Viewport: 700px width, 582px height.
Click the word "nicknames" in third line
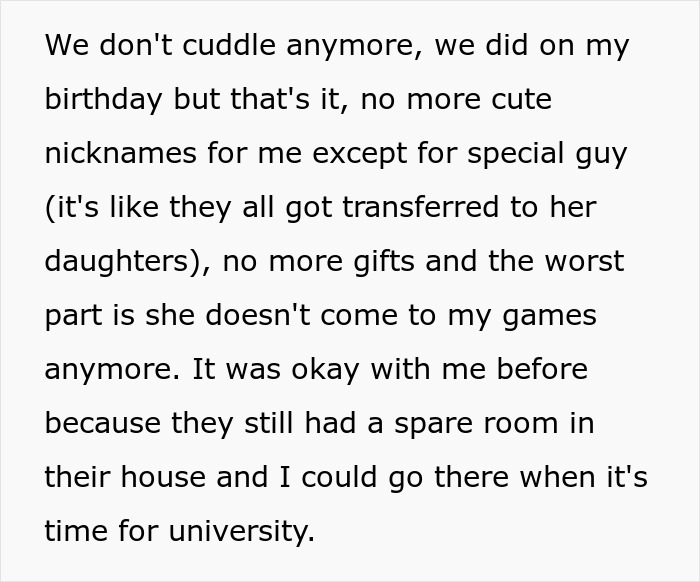pos(121,153)
